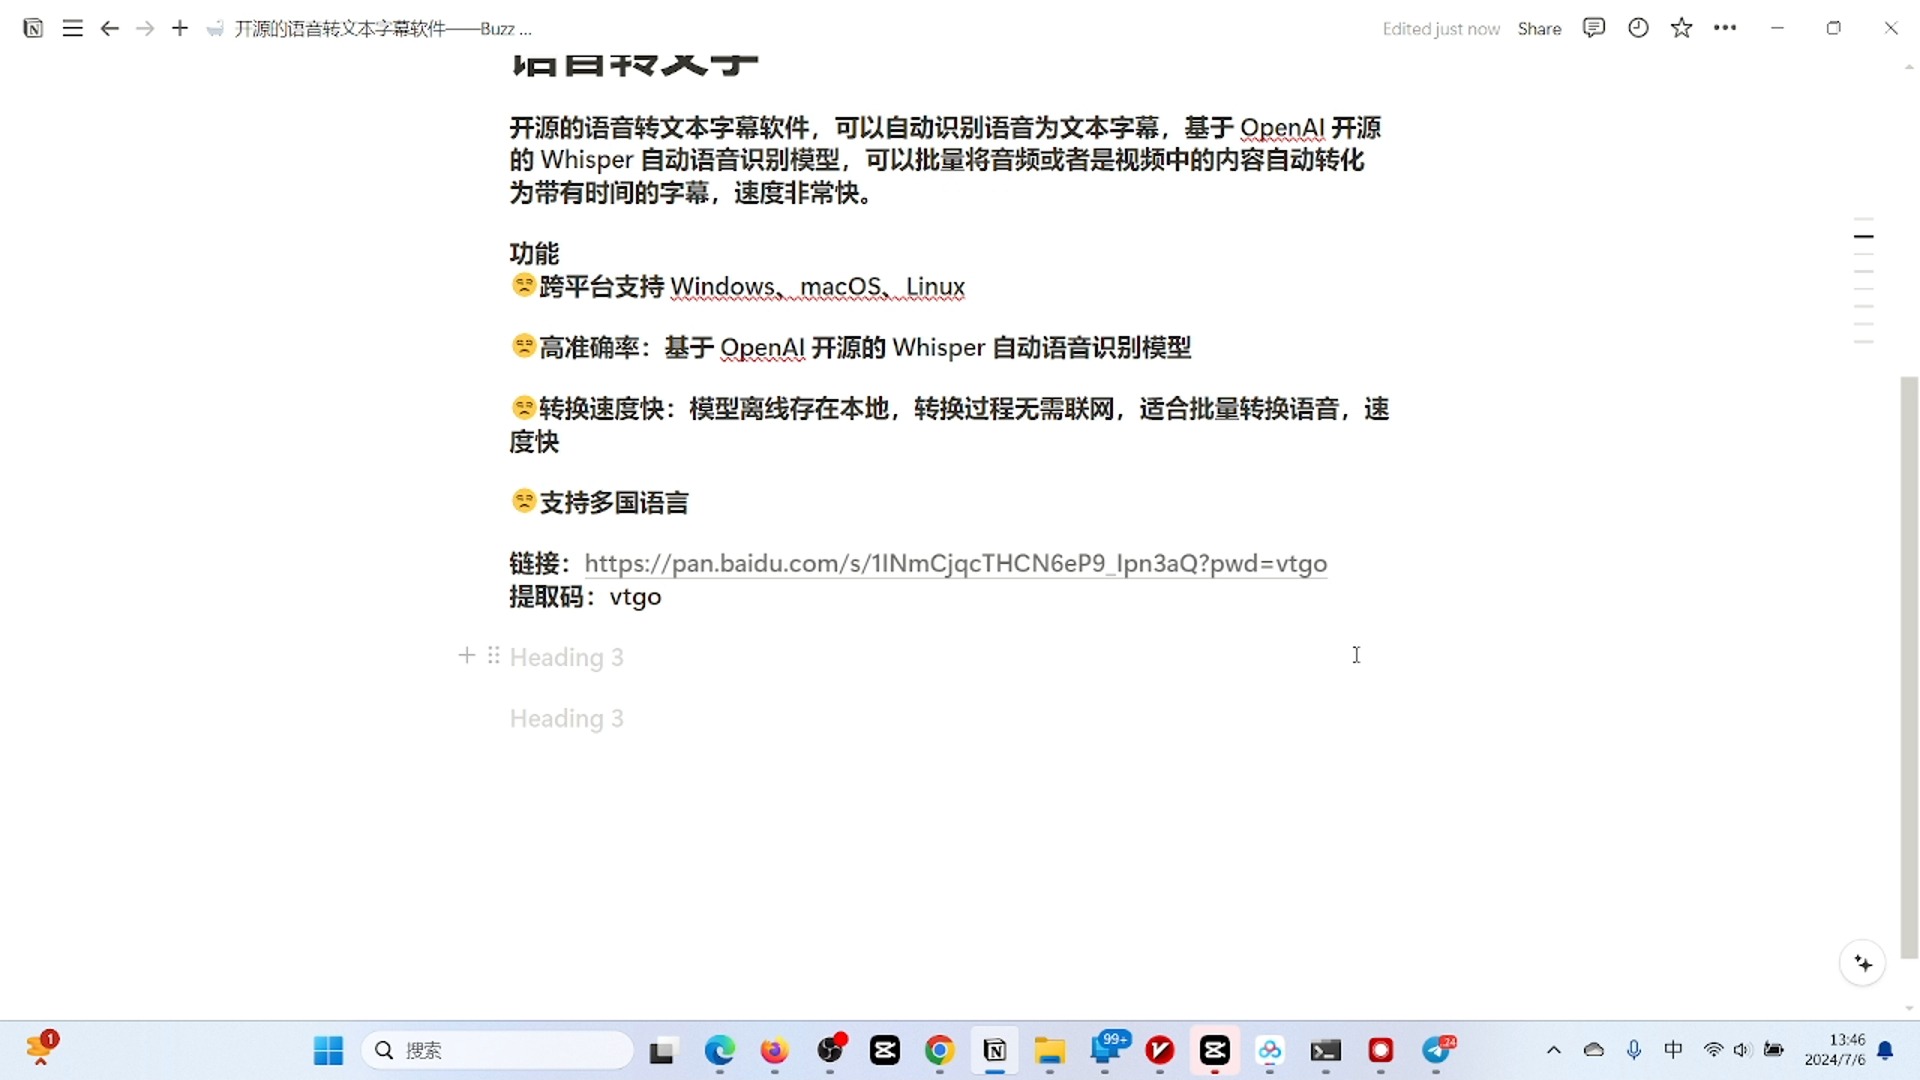Click the 支持多国语言 bullet text
This screenshot has width=1920, height=1080.
click(614, 502)
